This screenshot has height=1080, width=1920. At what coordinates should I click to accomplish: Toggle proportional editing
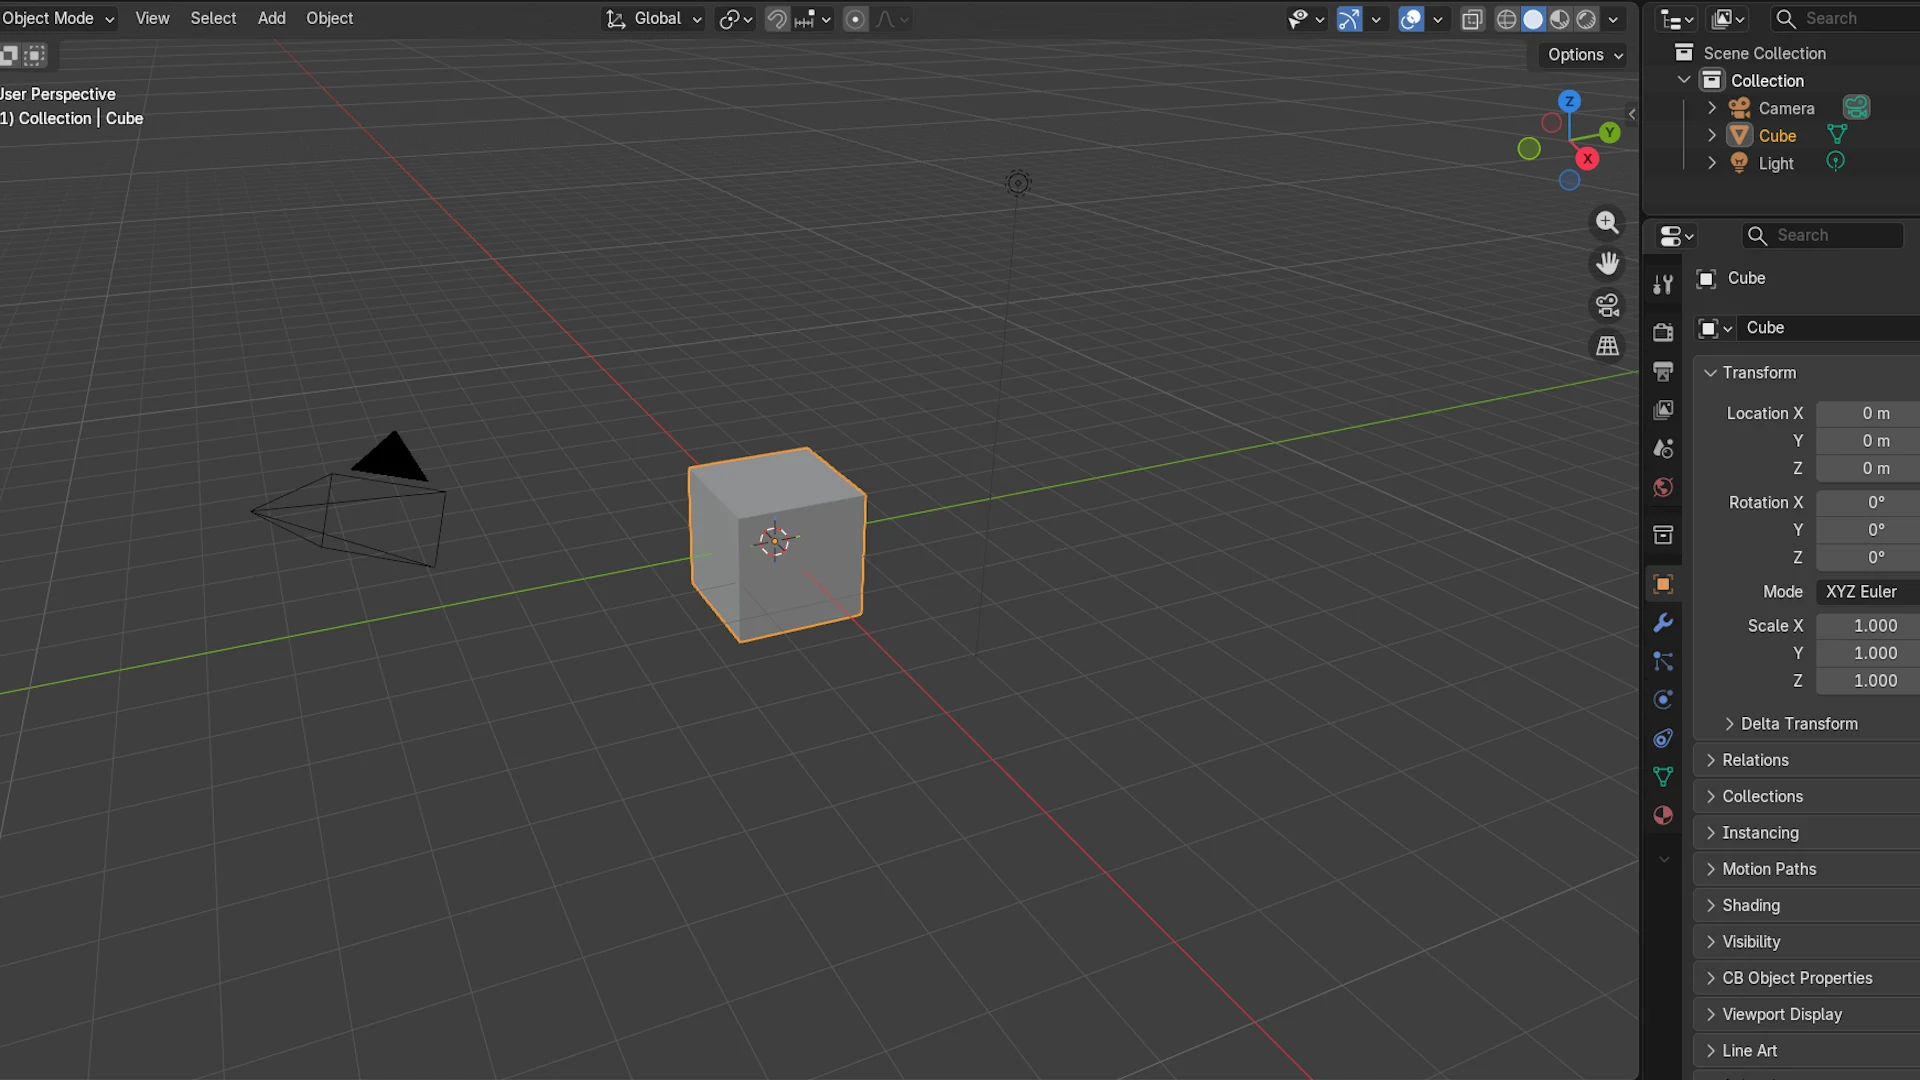(856, 19)
